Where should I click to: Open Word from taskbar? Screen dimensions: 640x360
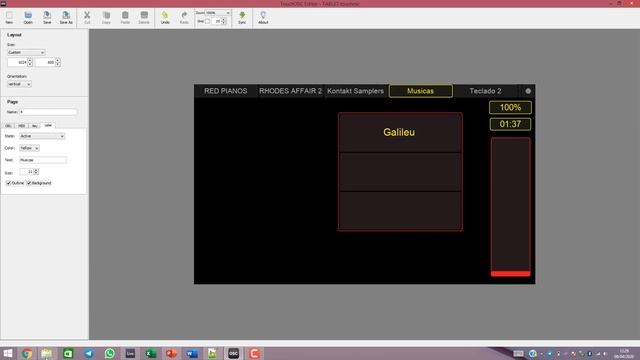click(x=192, y=353)
